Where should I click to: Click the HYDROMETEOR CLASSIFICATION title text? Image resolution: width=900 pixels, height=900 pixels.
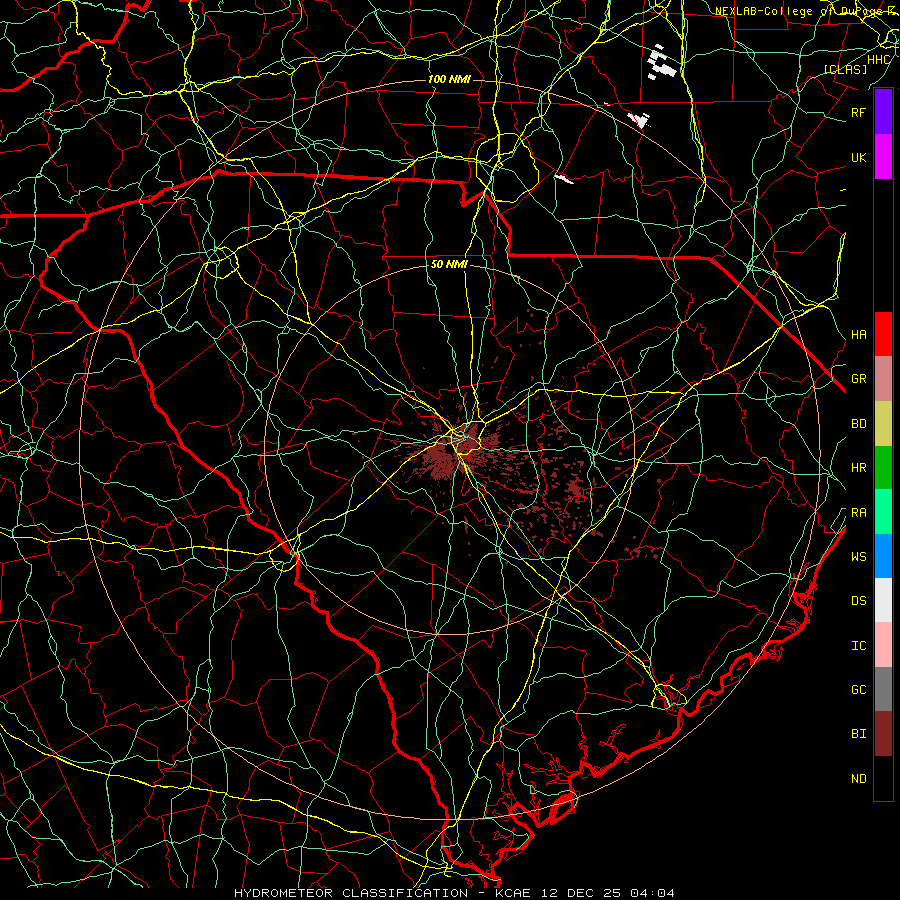(x=351, y=893)
